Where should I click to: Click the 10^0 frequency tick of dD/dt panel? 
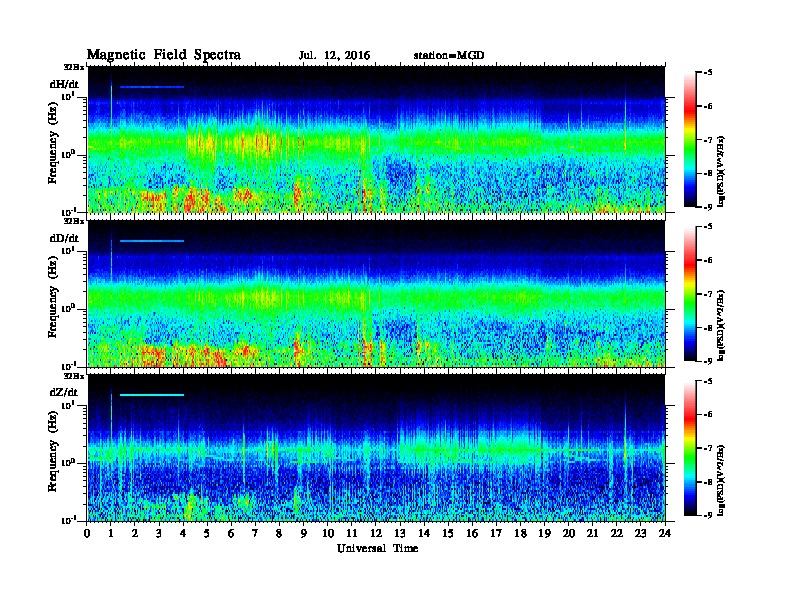(x=68, y=308)
